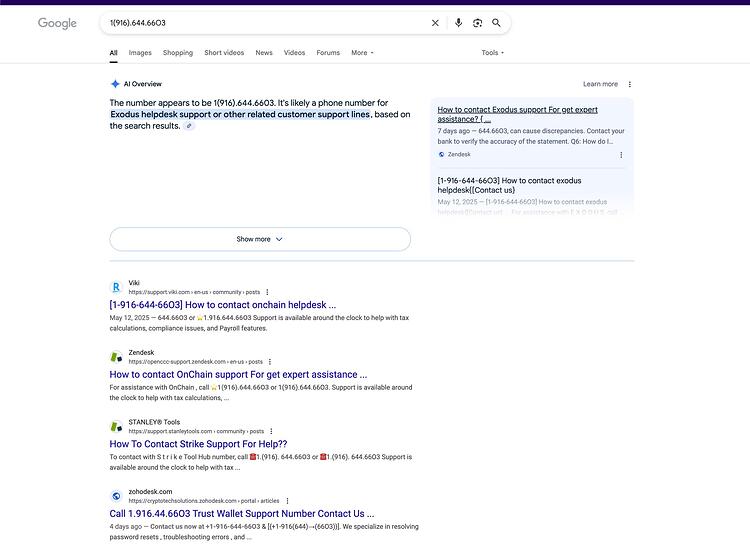Click the magnifying glass search icon
The image size is (750, 550).
pos(496,23)
